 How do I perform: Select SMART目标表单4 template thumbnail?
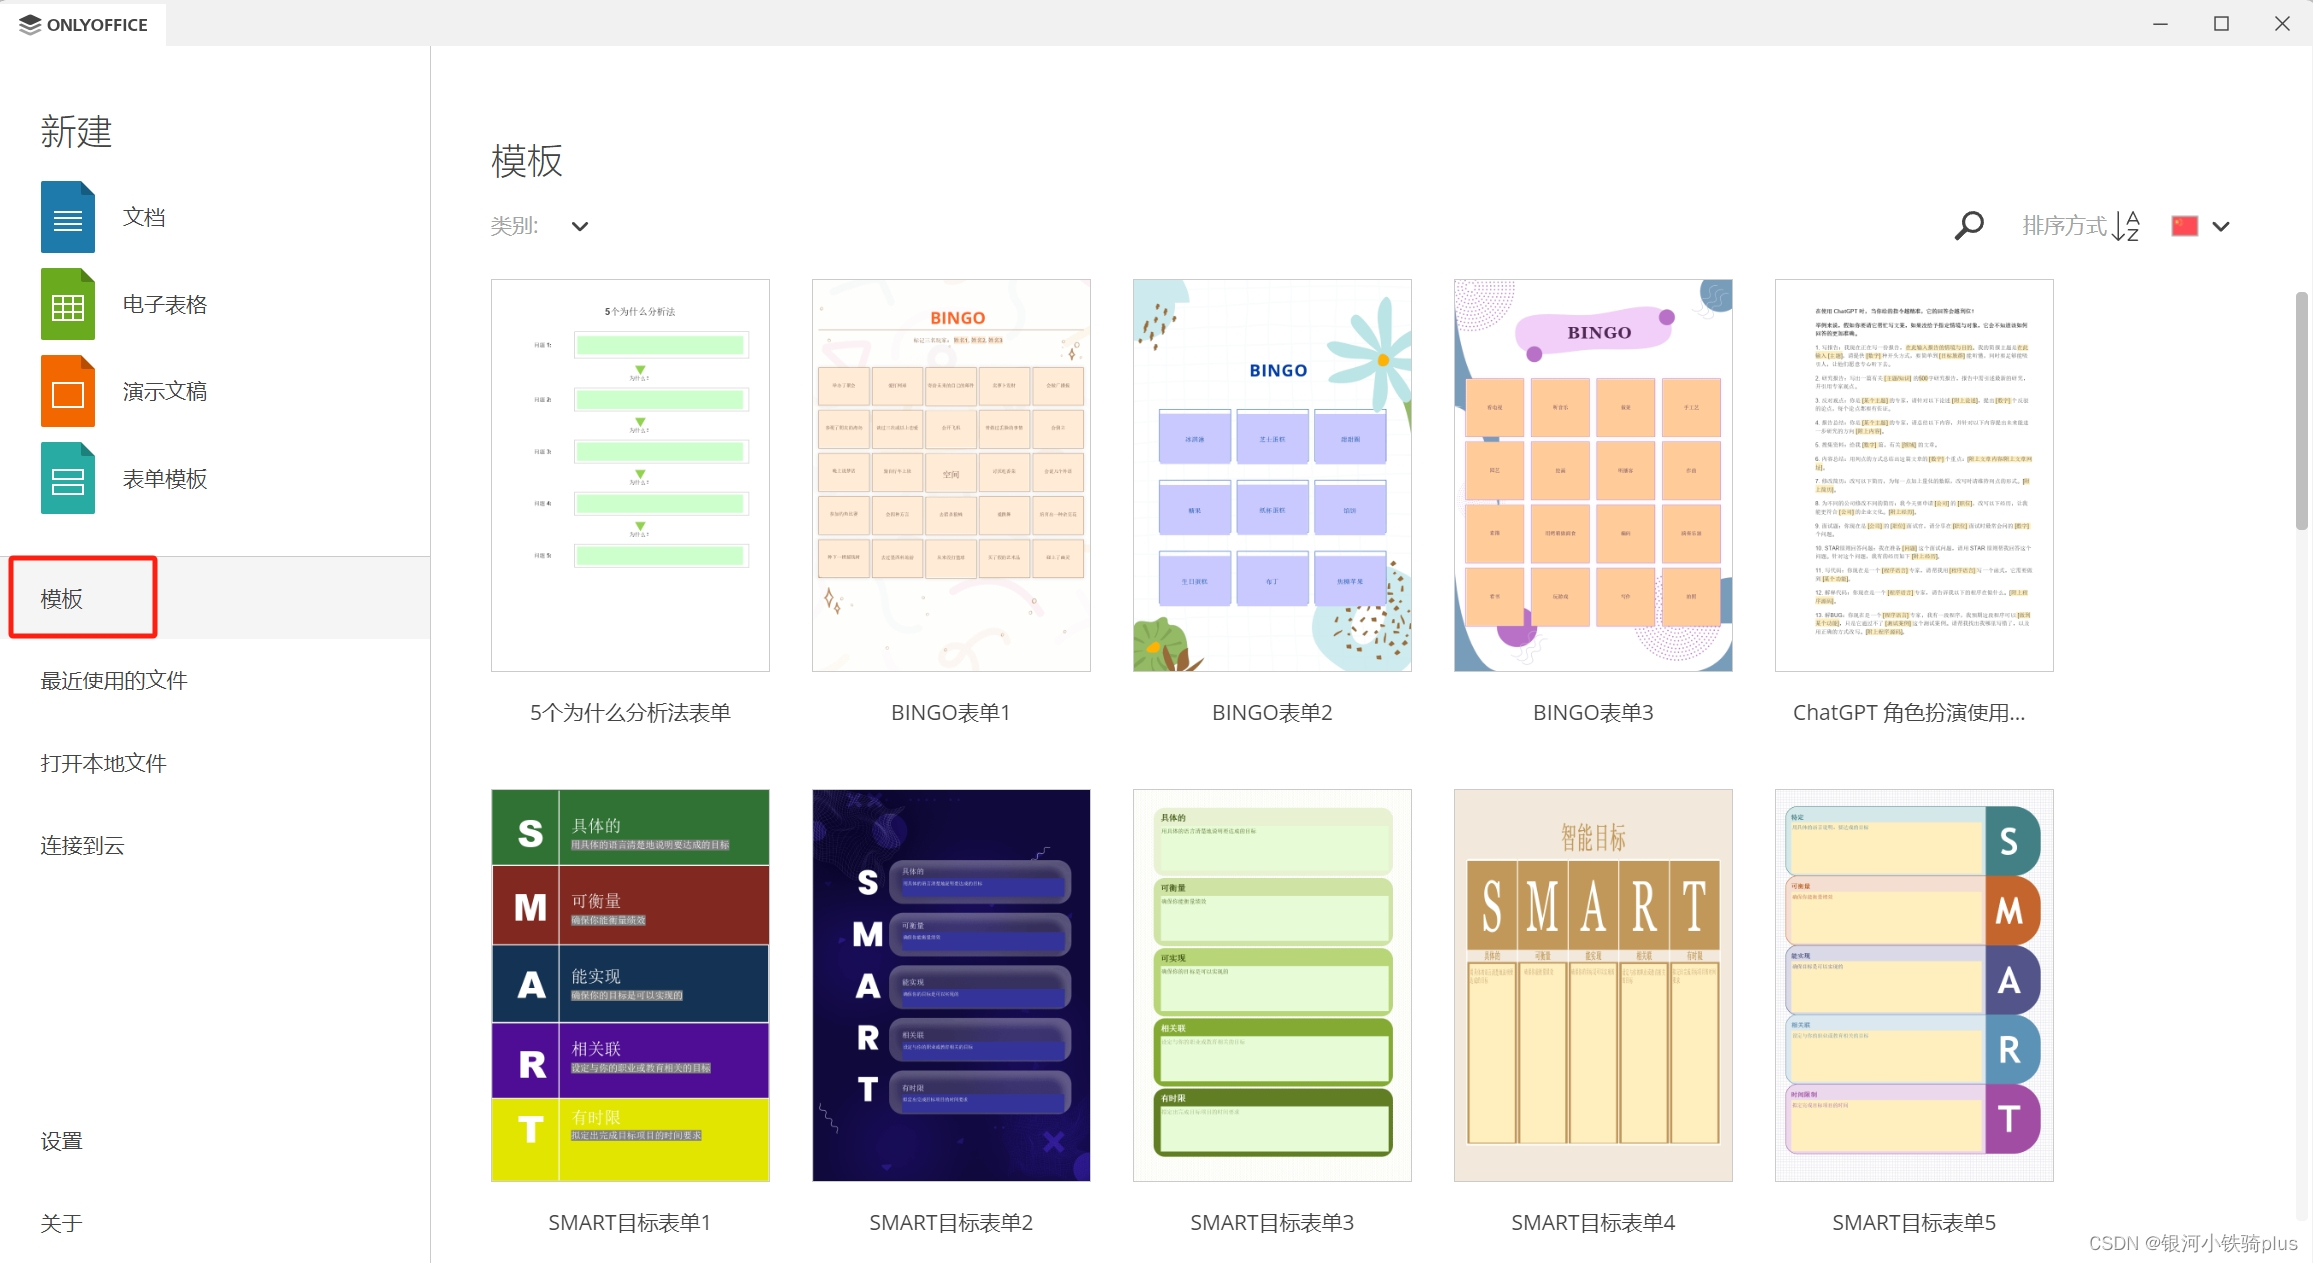coord(1592,985)
